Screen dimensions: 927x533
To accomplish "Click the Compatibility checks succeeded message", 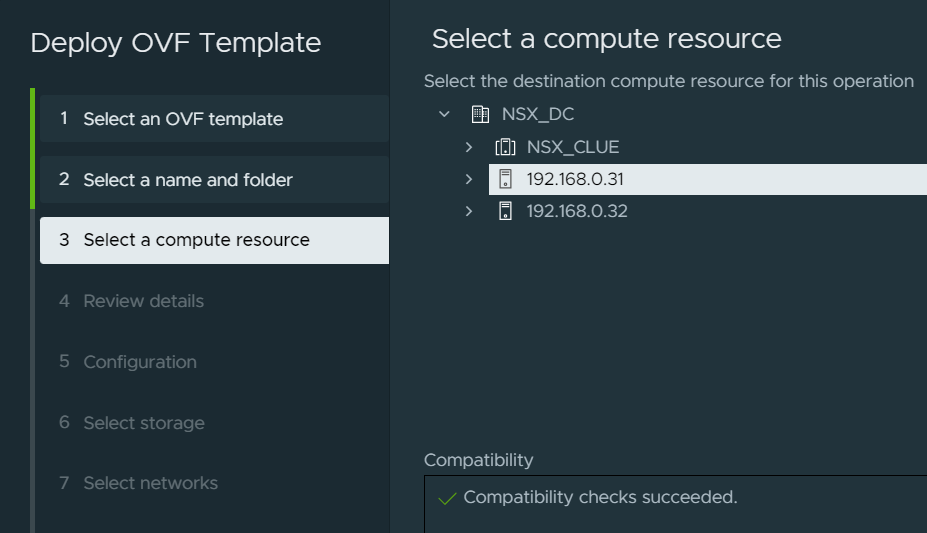I will 600,498.
